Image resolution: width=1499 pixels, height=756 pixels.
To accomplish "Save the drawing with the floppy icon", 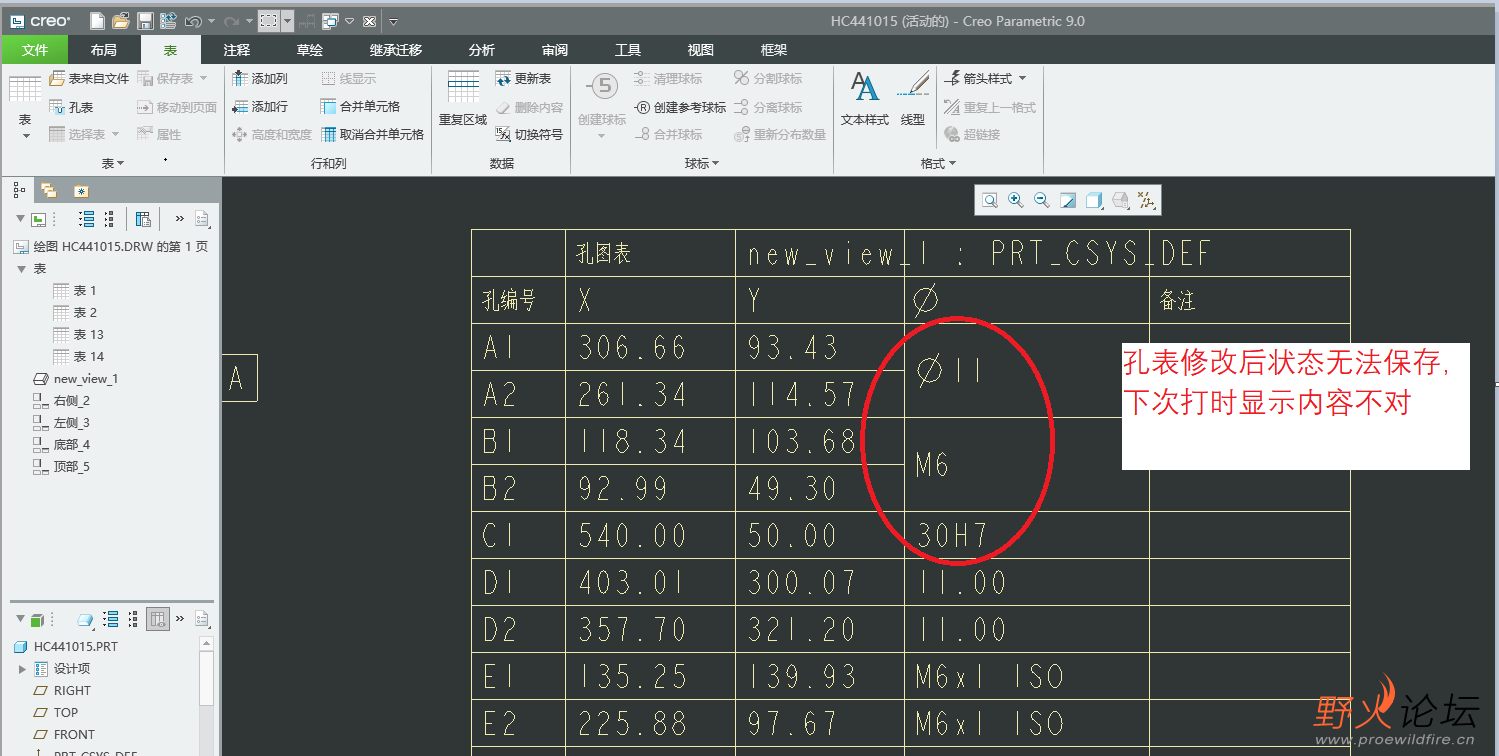I will coord(145,21).
